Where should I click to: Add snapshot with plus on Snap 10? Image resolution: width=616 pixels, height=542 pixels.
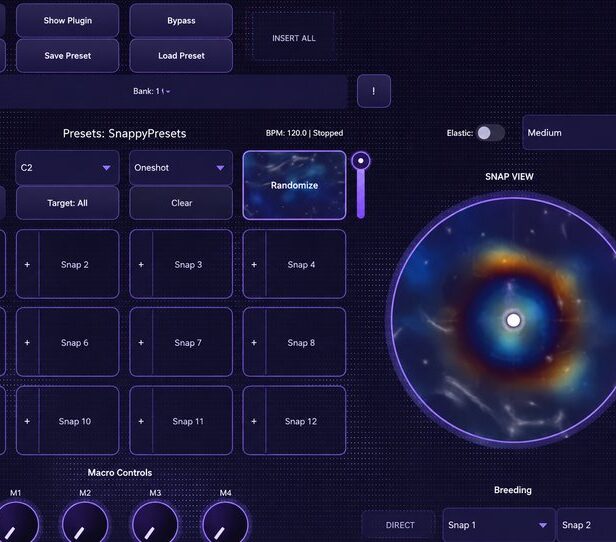27,421
